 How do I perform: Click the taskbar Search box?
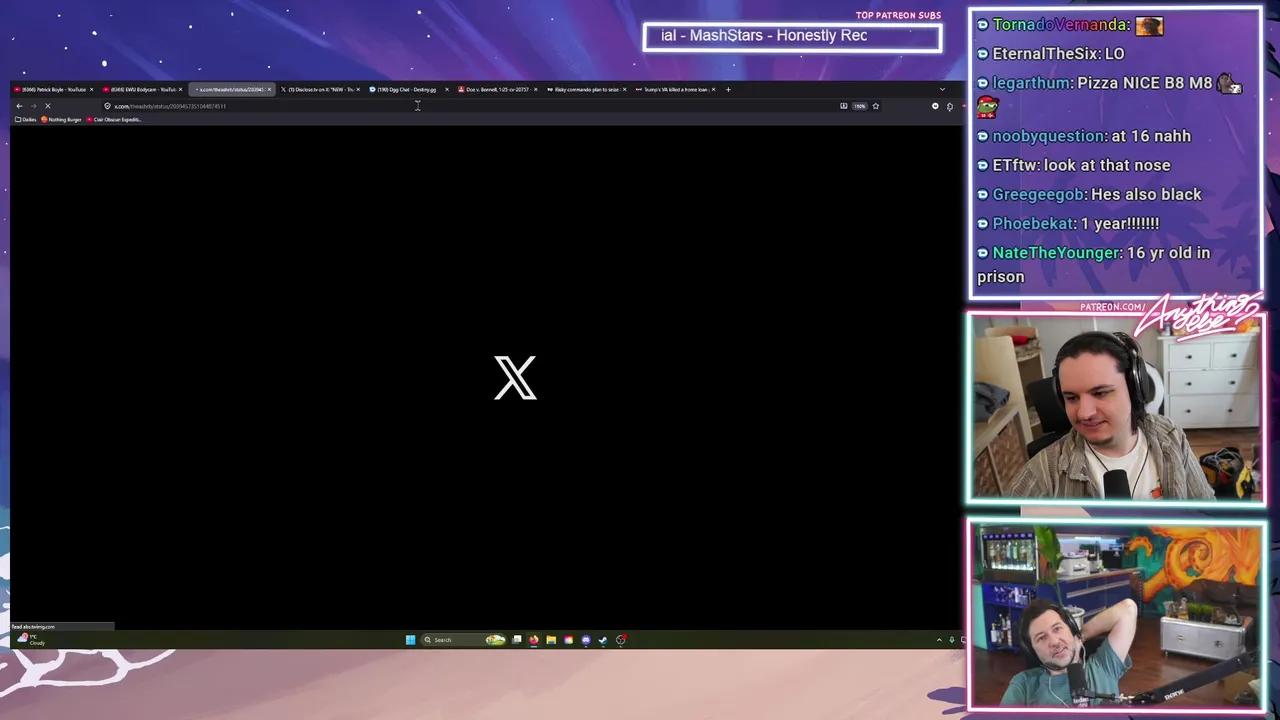463,640
